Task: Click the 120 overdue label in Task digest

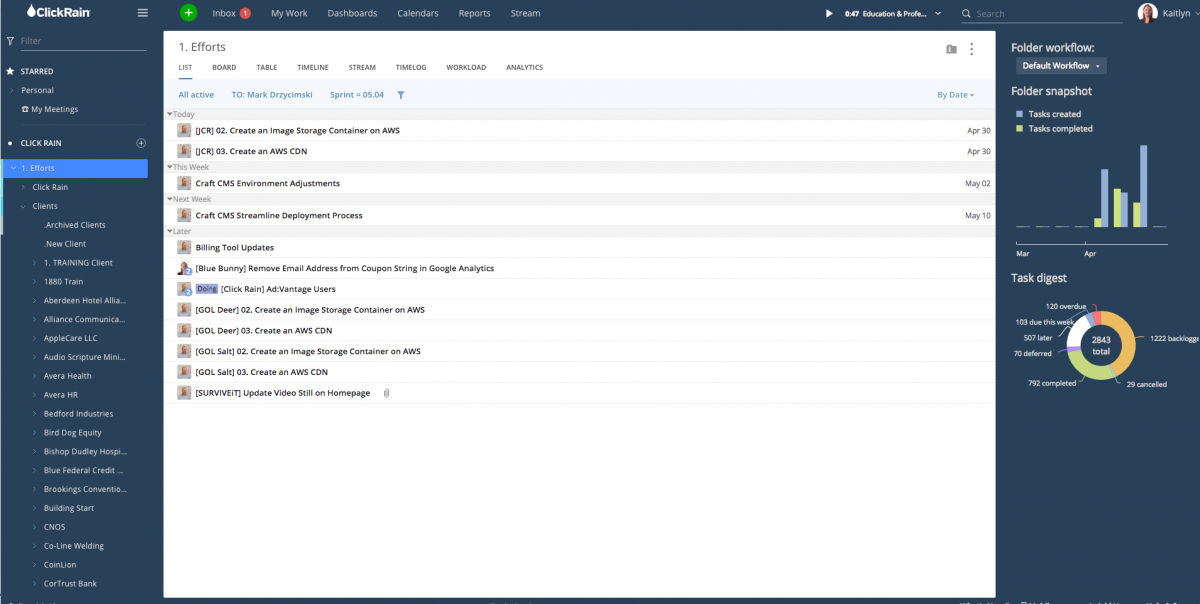Action: pyautogui.click(x=1066, y=306)
